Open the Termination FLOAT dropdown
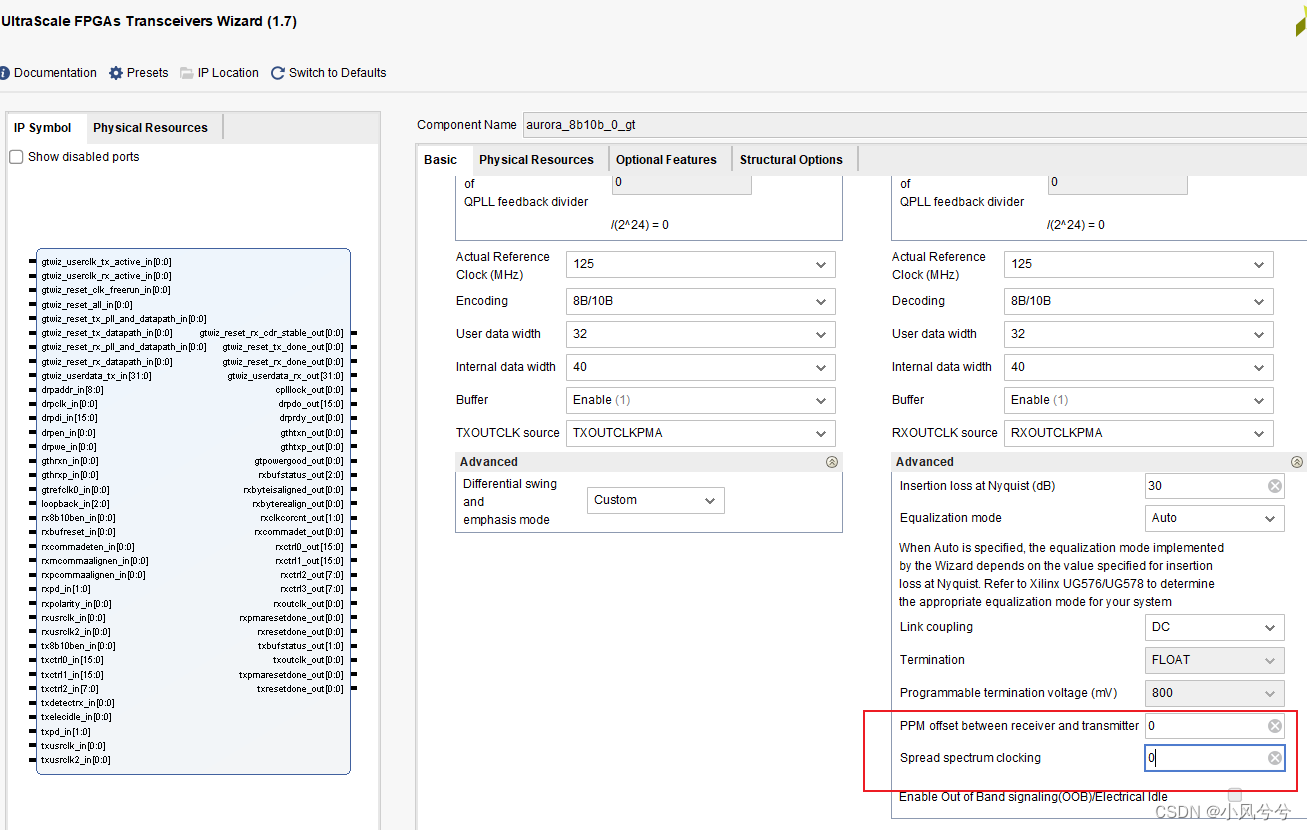Screen dimensions: 1307x830 coord(1215,660)
